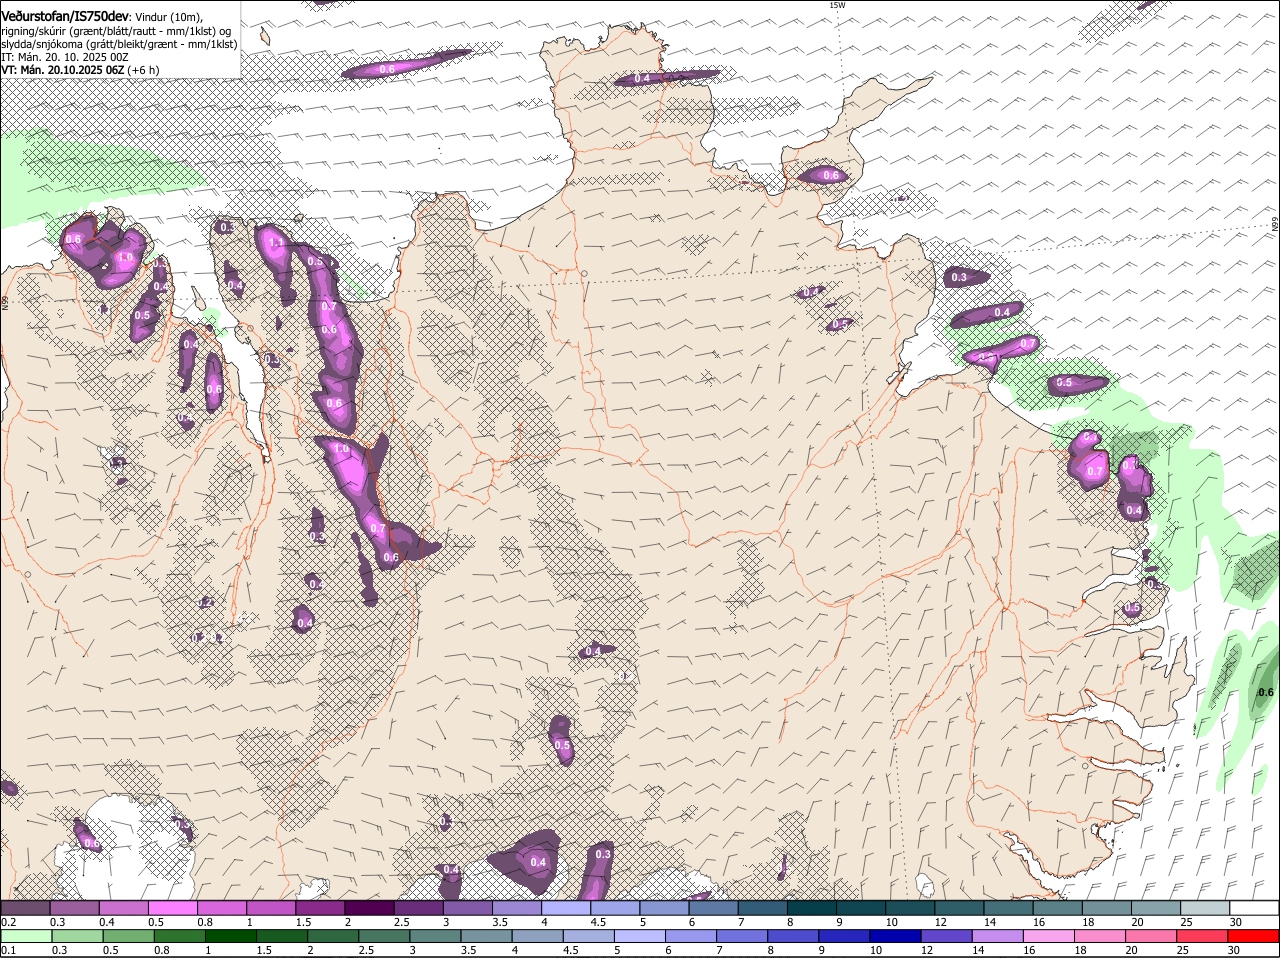Pick snow legend swatch between 5 and 6

[x=663, y=908]
